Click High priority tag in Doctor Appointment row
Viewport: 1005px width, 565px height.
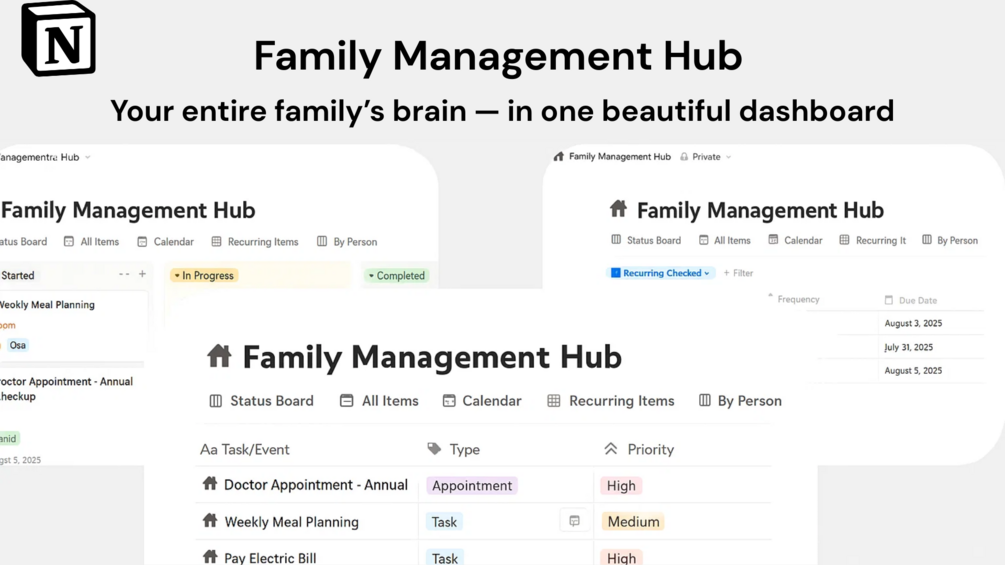pyautogui.click(x=621, y=486)
